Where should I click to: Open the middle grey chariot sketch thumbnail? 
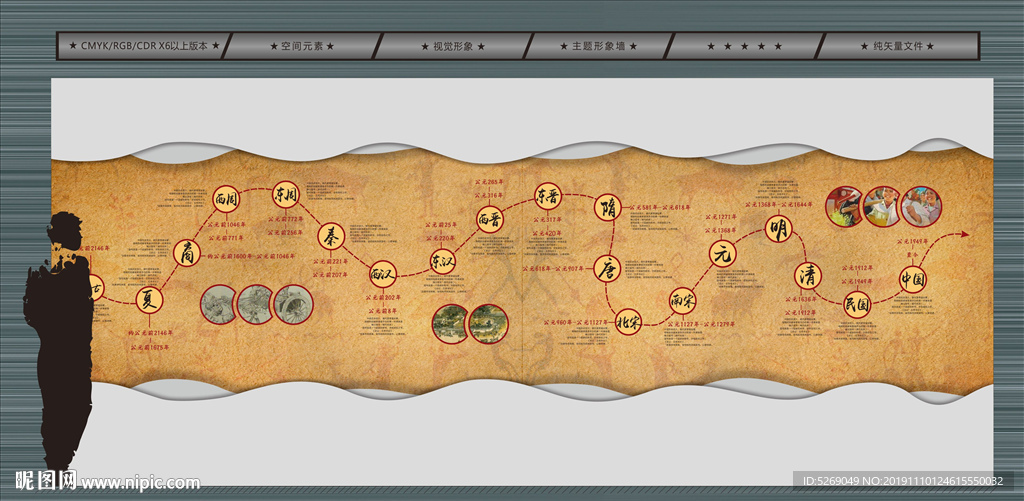[x=256, y=304]
